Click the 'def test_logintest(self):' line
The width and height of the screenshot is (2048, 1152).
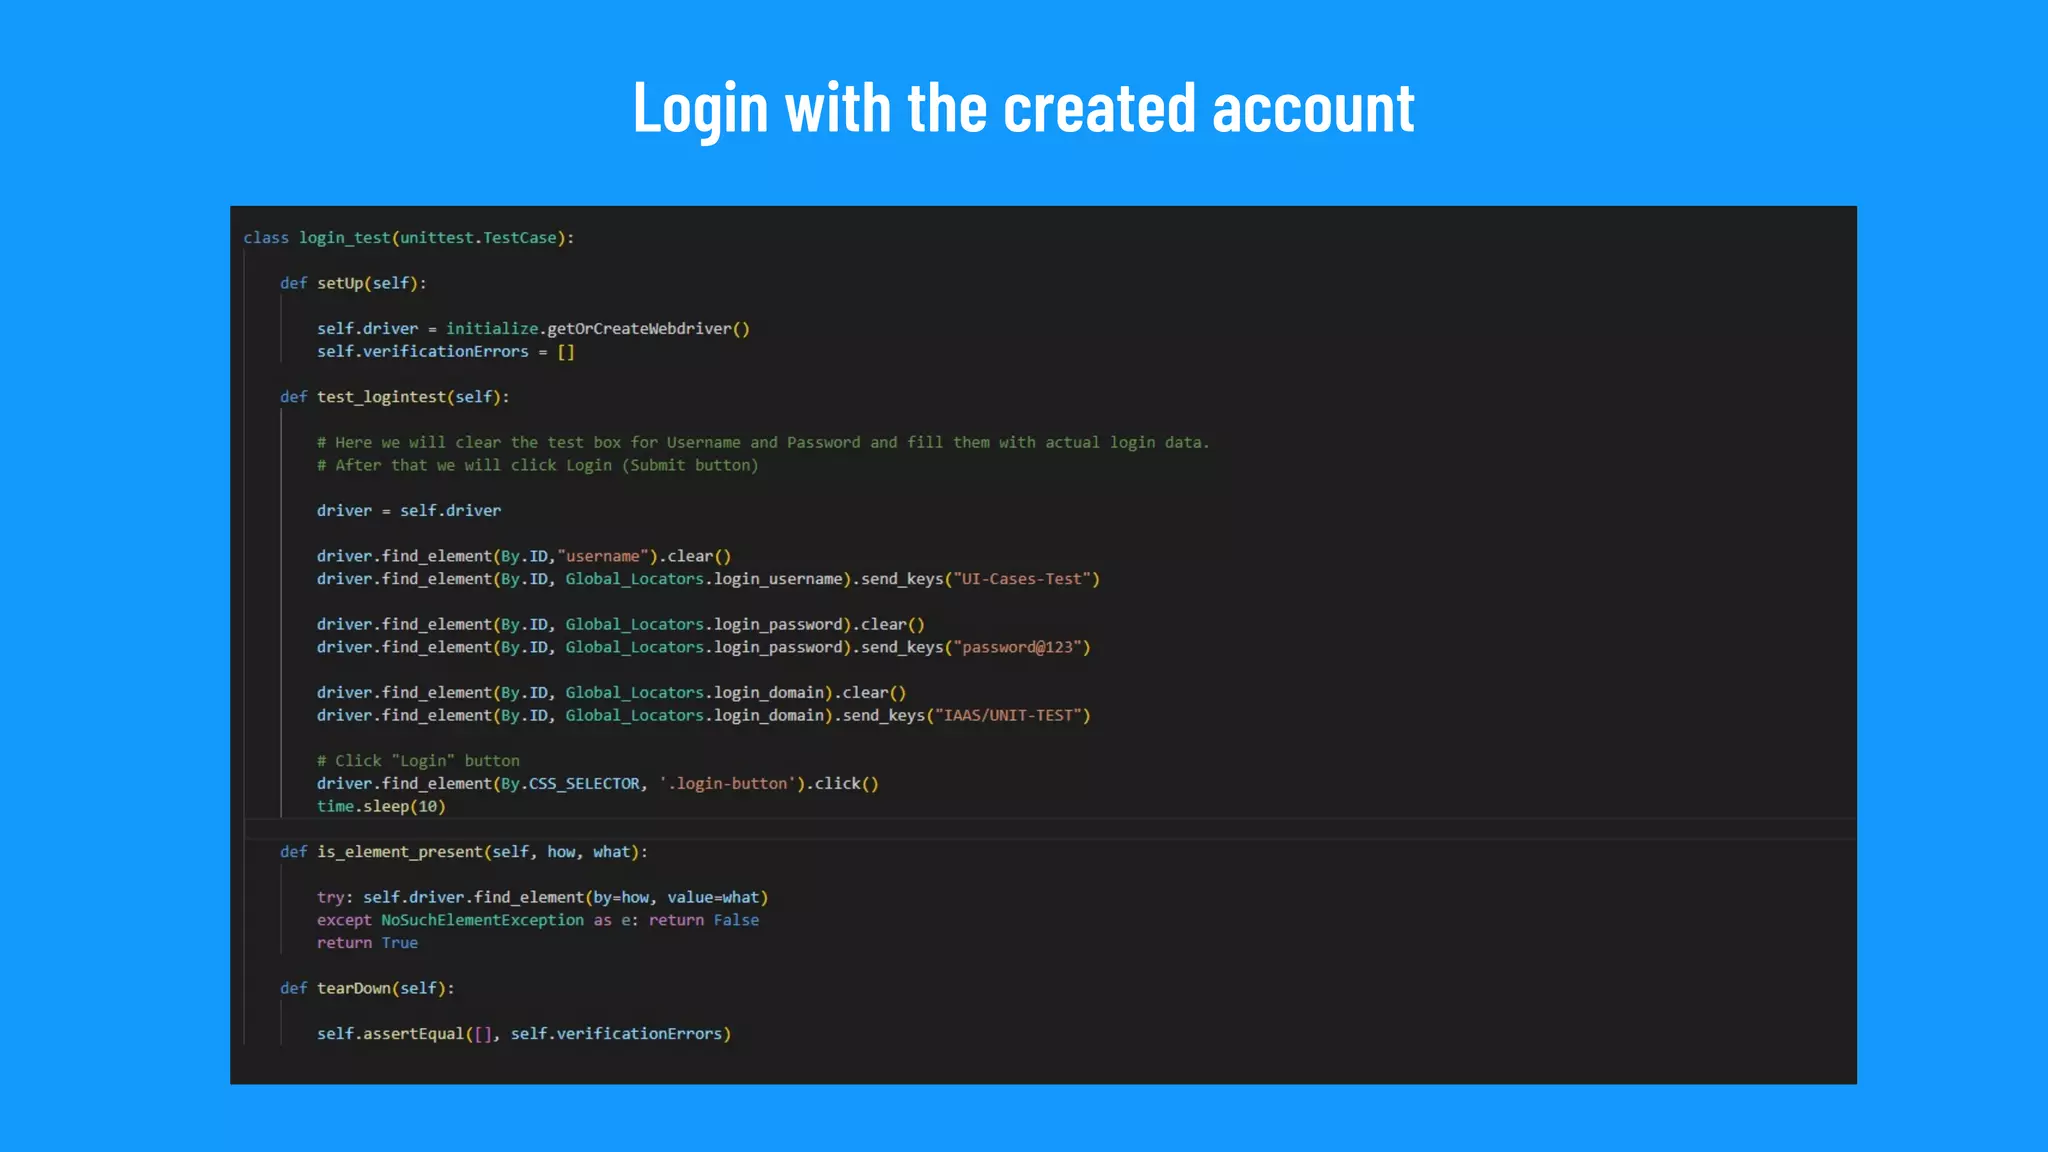[394, 397]
